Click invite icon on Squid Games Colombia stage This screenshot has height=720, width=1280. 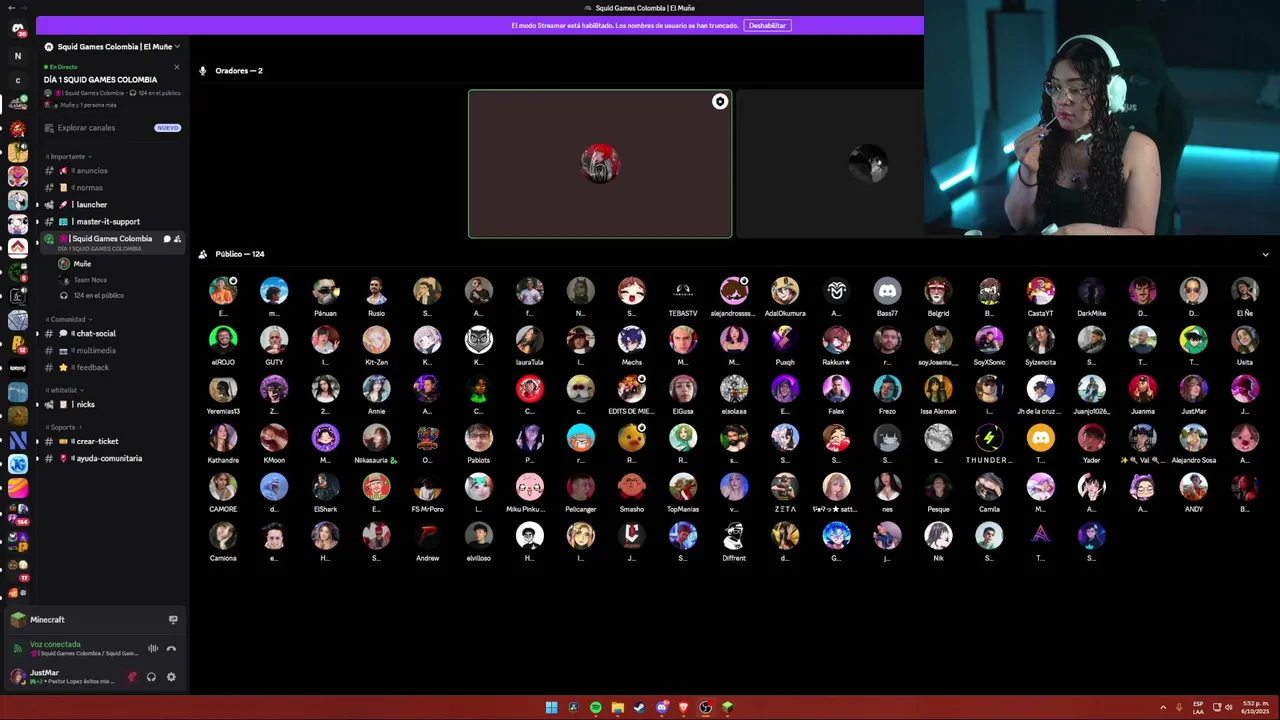click(x=178, y=239)
